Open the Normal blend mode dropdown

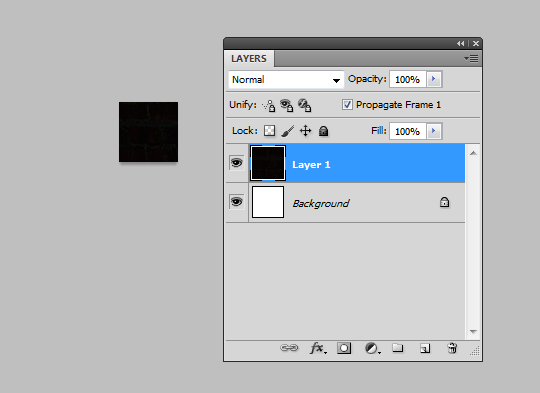[x=286, y=80]
